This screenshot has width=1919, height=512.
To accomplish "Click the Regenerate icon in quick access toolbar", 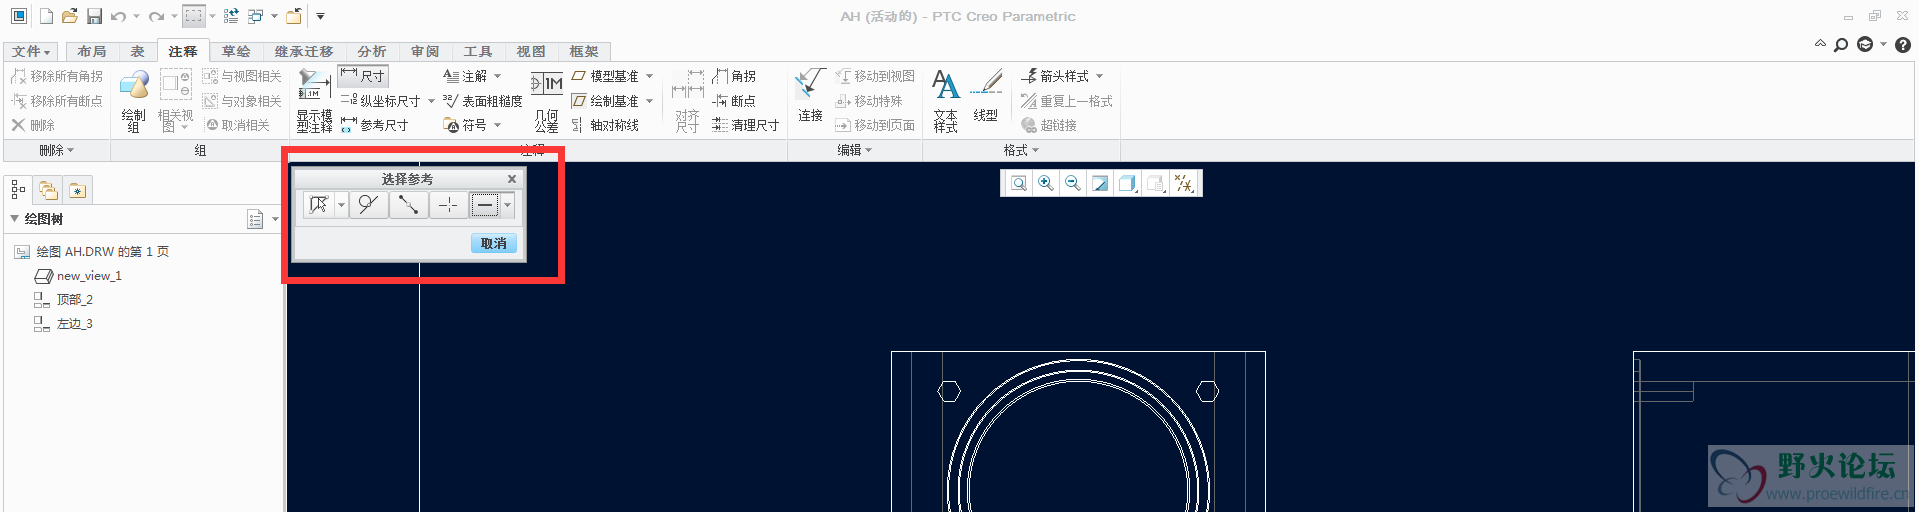I will point(231,16).
